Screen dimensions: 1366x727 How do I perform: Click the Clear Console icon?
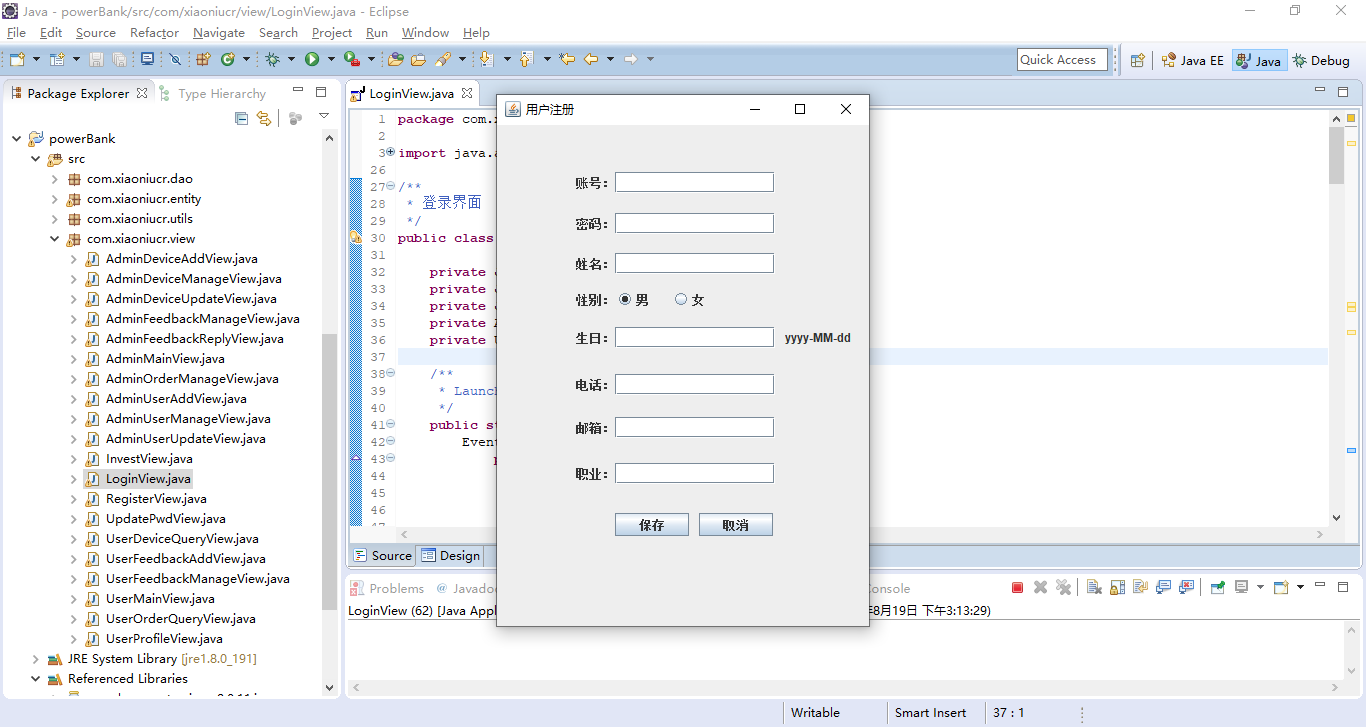tap(1094, 588)
